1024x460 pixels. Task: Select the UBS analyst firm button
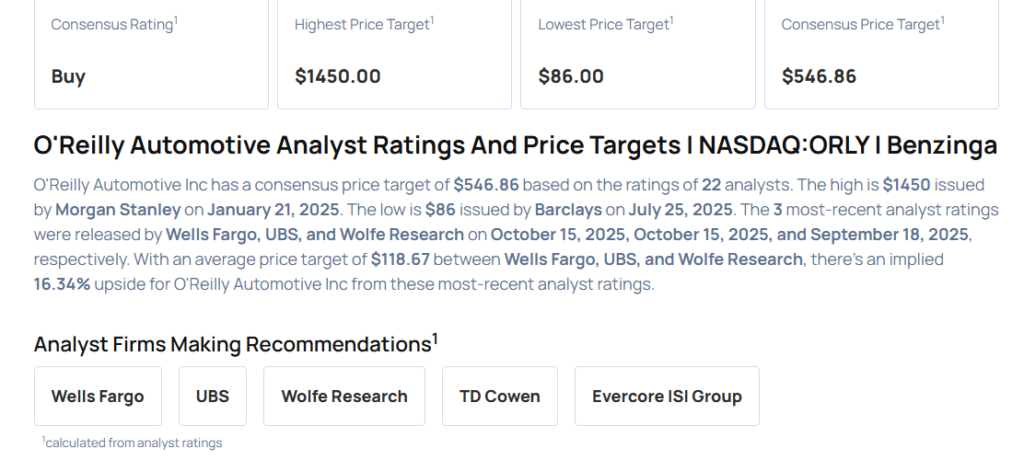[x=212, y=396]
